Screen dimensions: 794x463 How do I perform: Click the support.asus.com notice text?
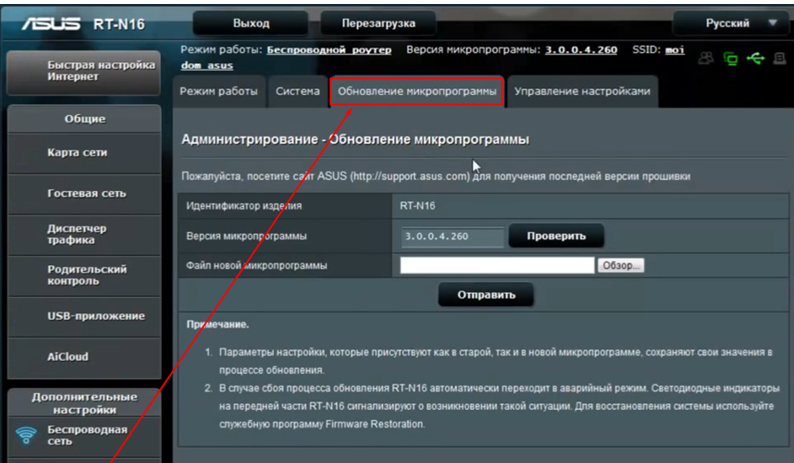435,176
